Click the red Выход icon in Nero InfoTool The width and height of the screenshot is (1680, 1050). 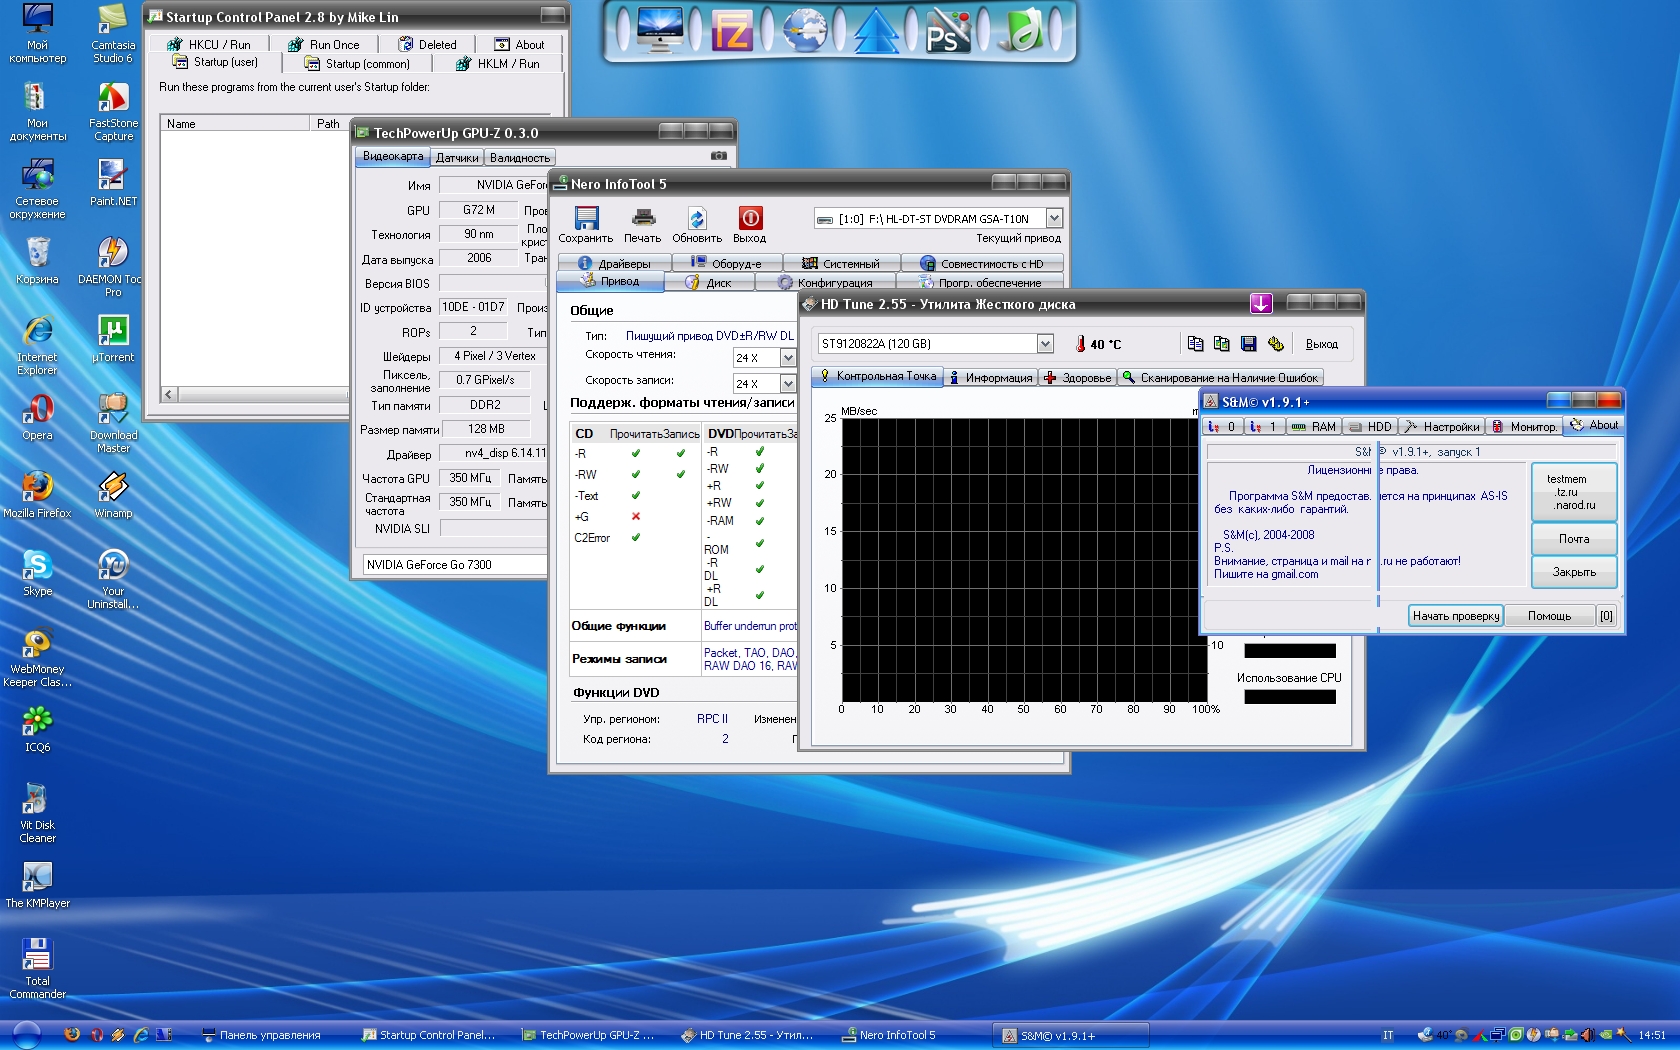[x=749, y=218]
